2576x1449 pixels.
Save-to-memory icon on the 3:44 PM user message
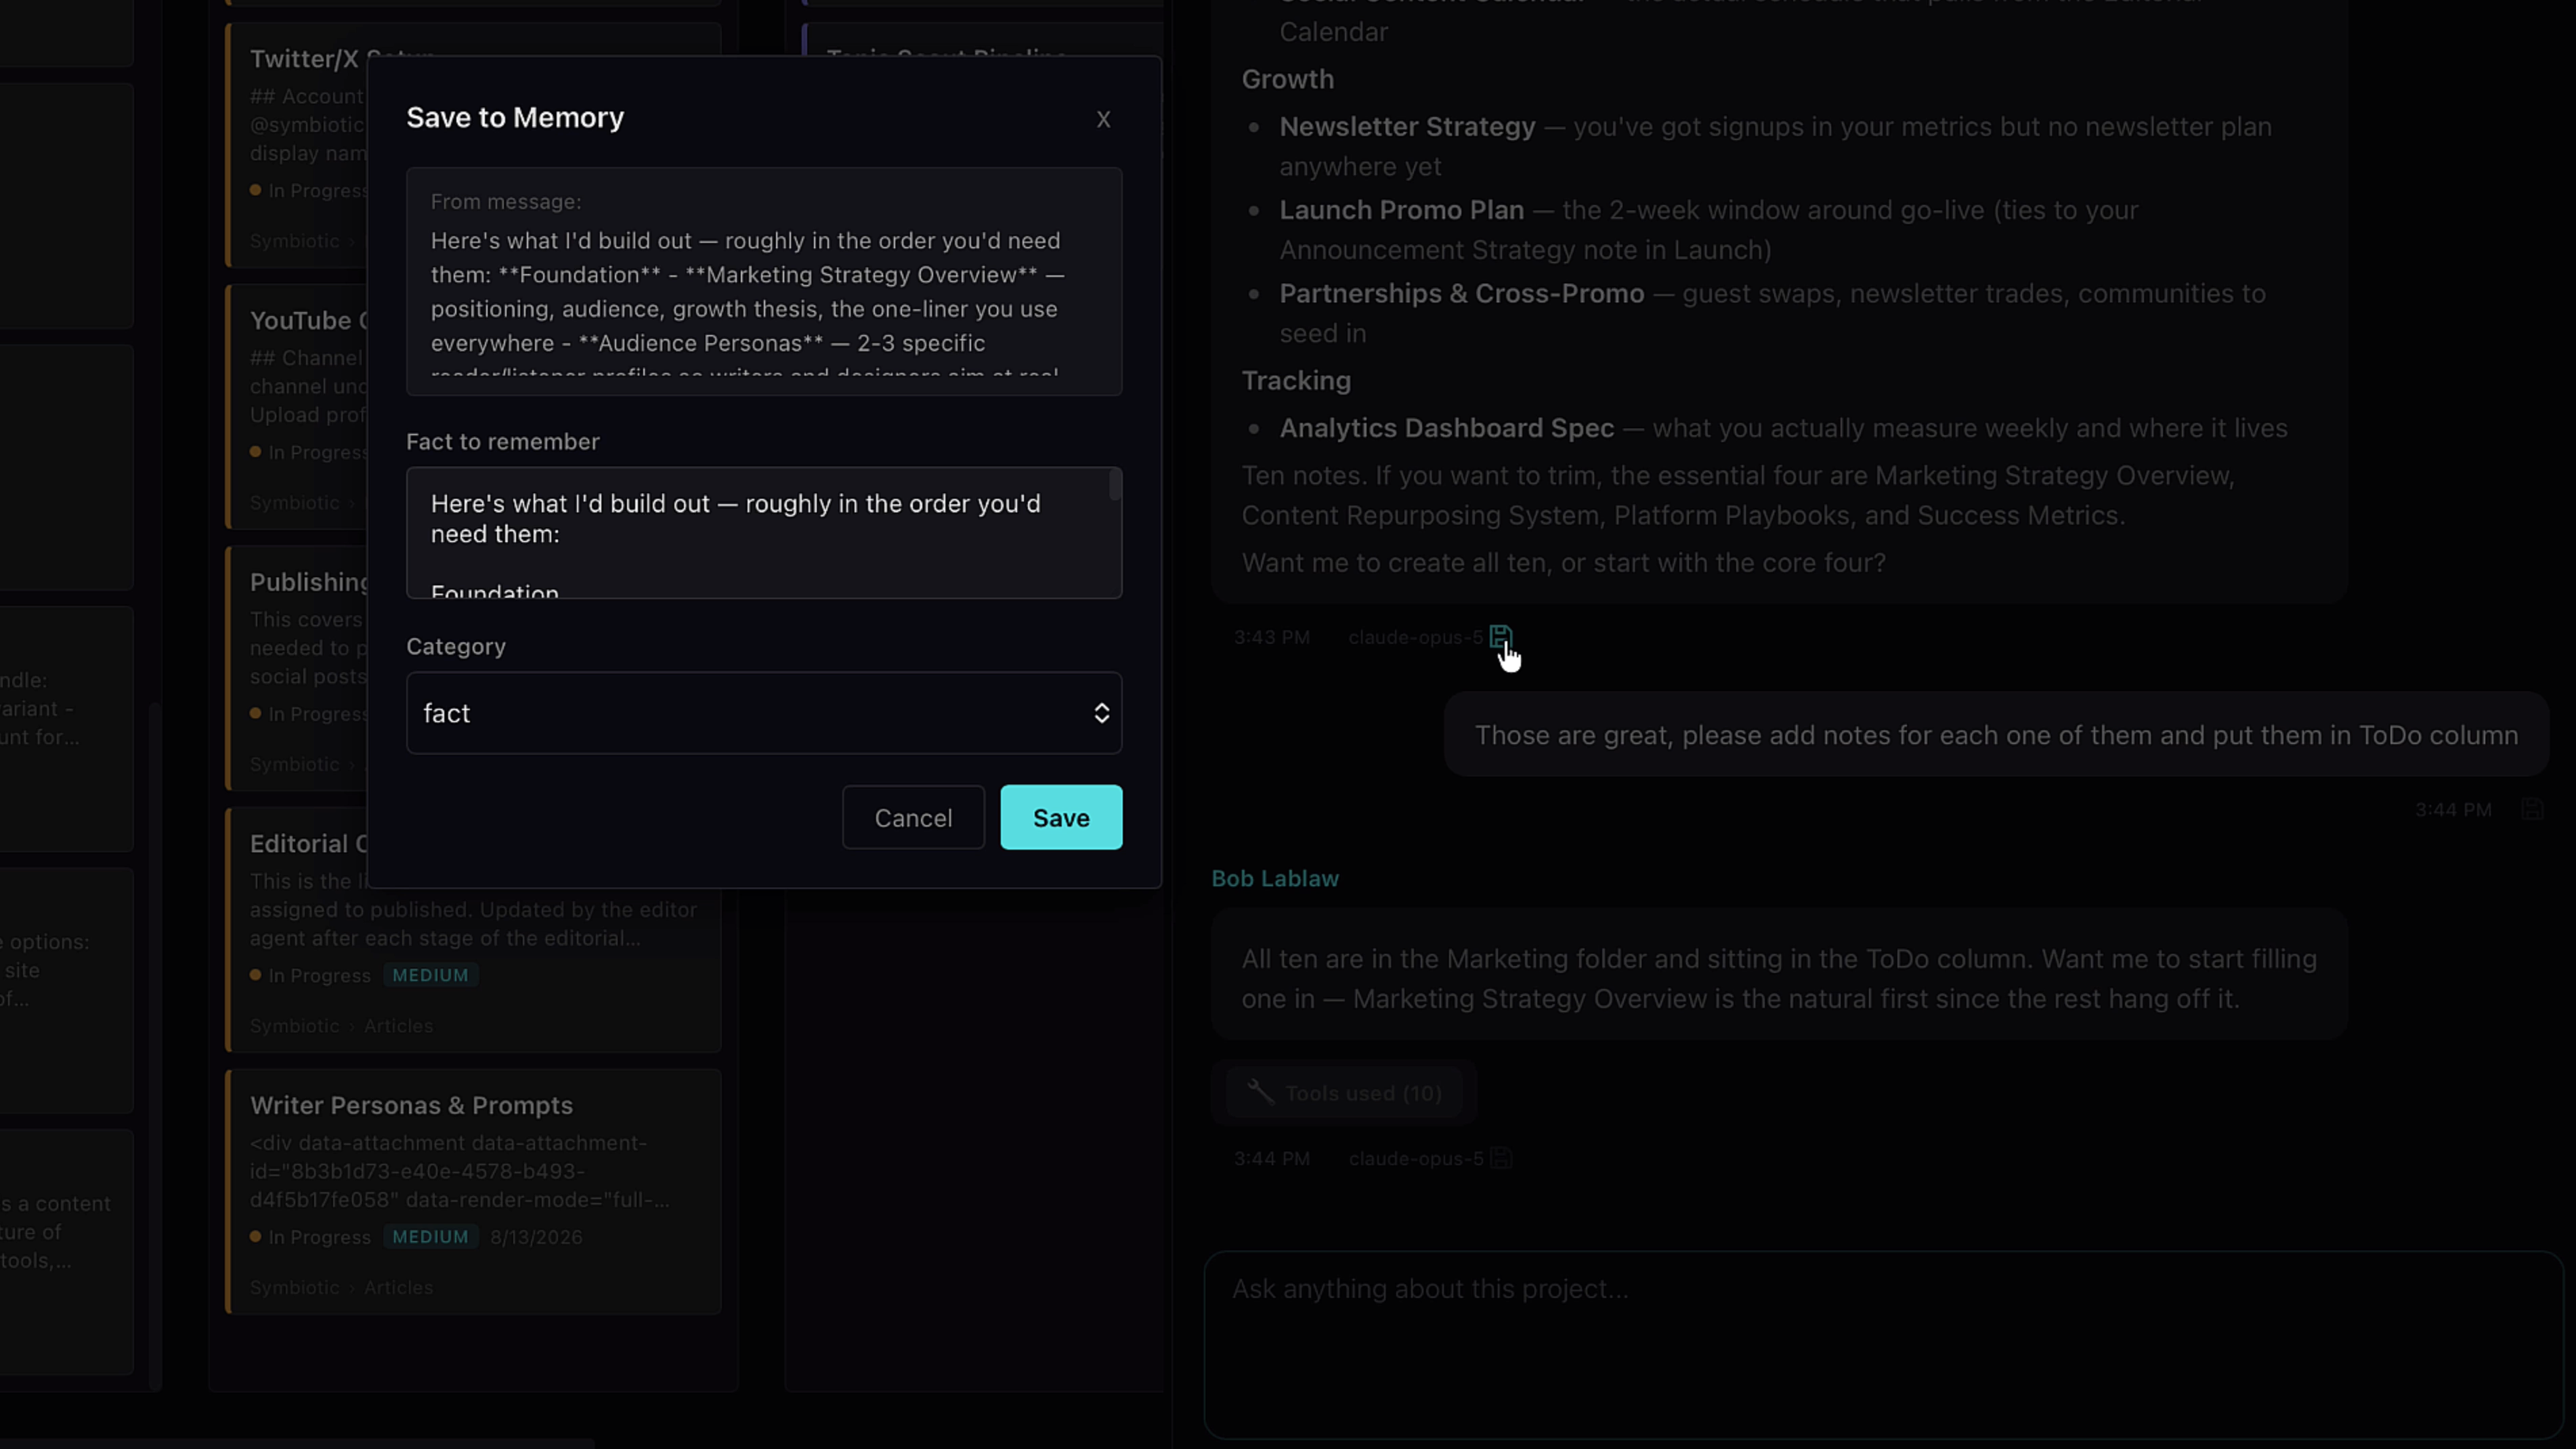coord(2532,809)
